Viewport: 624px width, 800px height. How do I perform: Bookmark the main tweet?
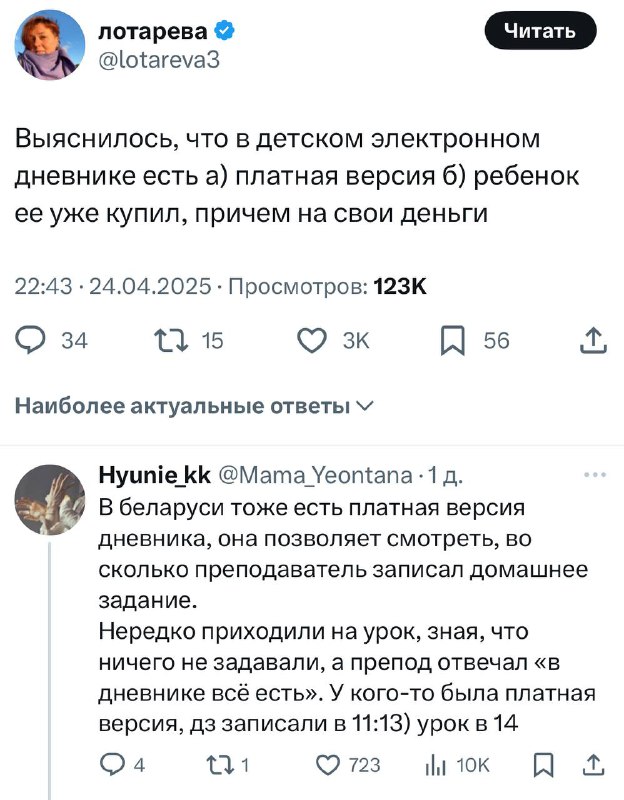pos(453,342)
